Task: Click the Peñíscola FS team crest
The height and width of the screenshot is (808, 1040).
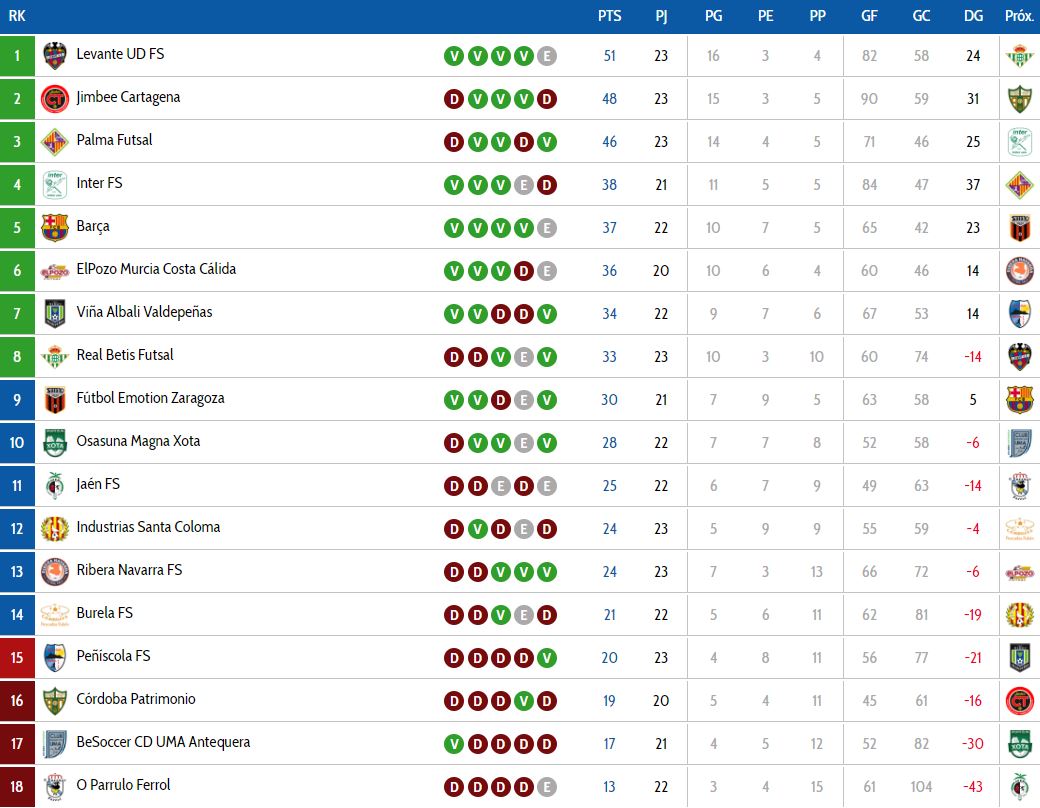Action: coord(55,658)
